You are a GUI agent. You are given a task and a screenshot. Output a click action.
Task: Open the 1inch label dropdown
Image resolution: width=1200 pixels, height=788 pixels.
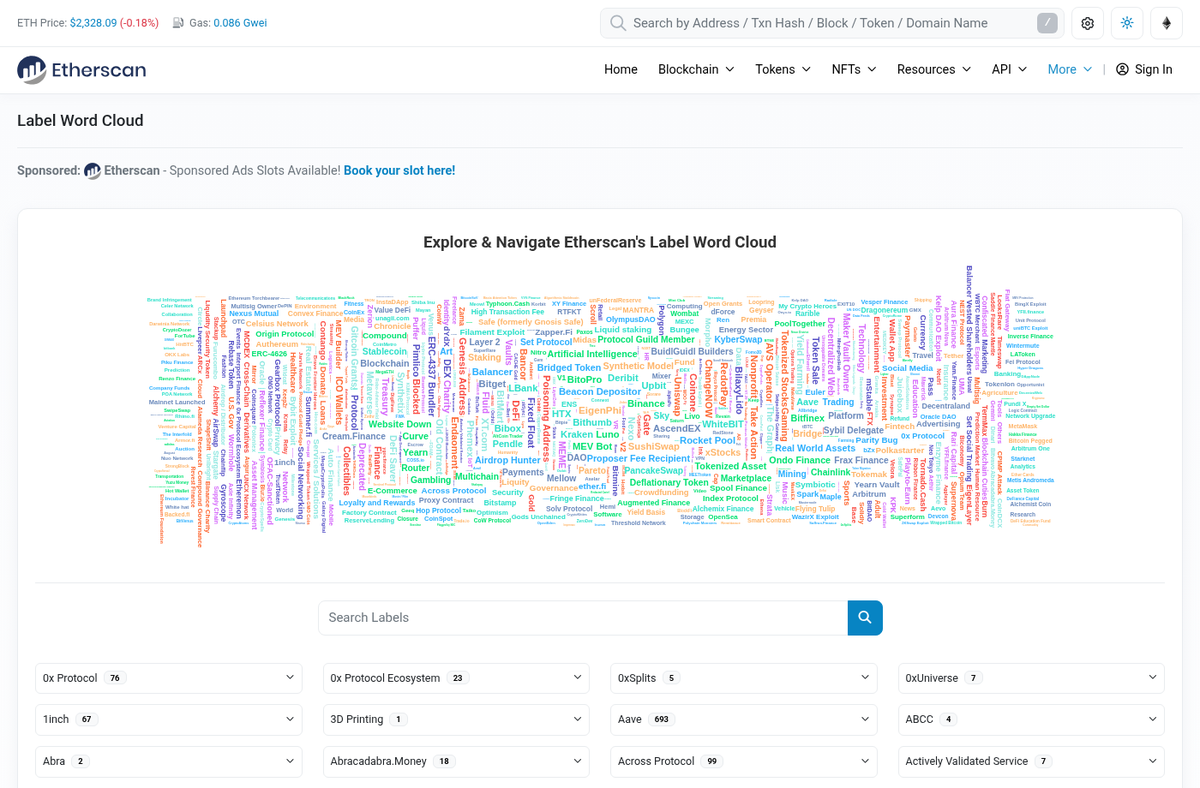click(168, 720)
